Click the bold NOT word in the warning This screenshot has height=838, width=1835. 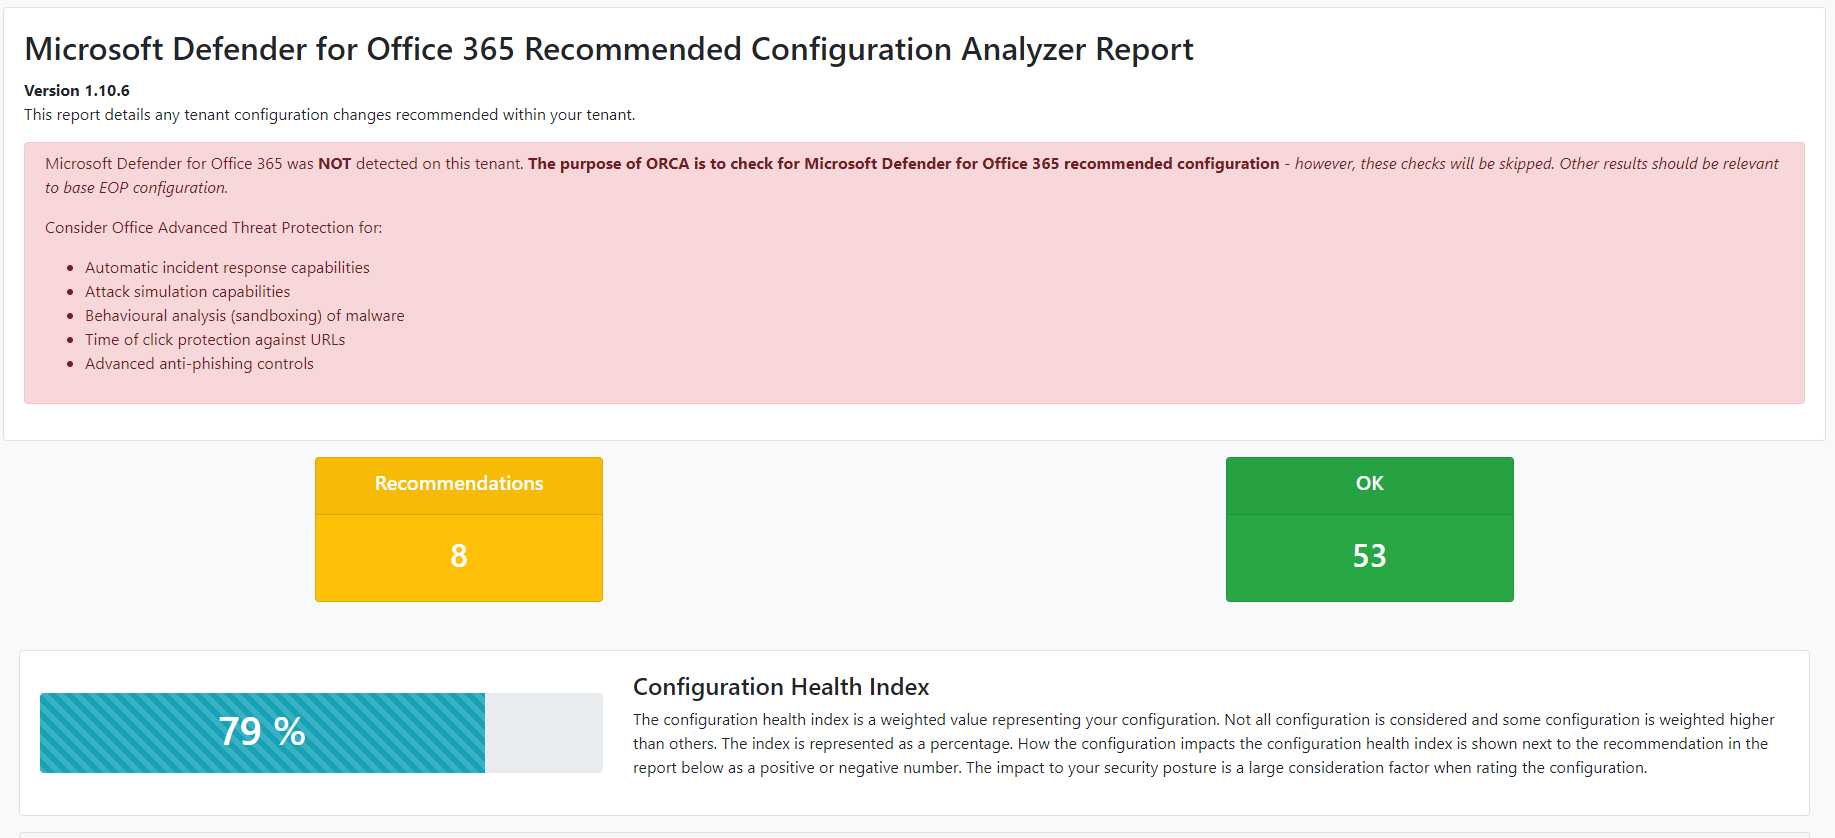pyautogui.click(x=334, y=164)
